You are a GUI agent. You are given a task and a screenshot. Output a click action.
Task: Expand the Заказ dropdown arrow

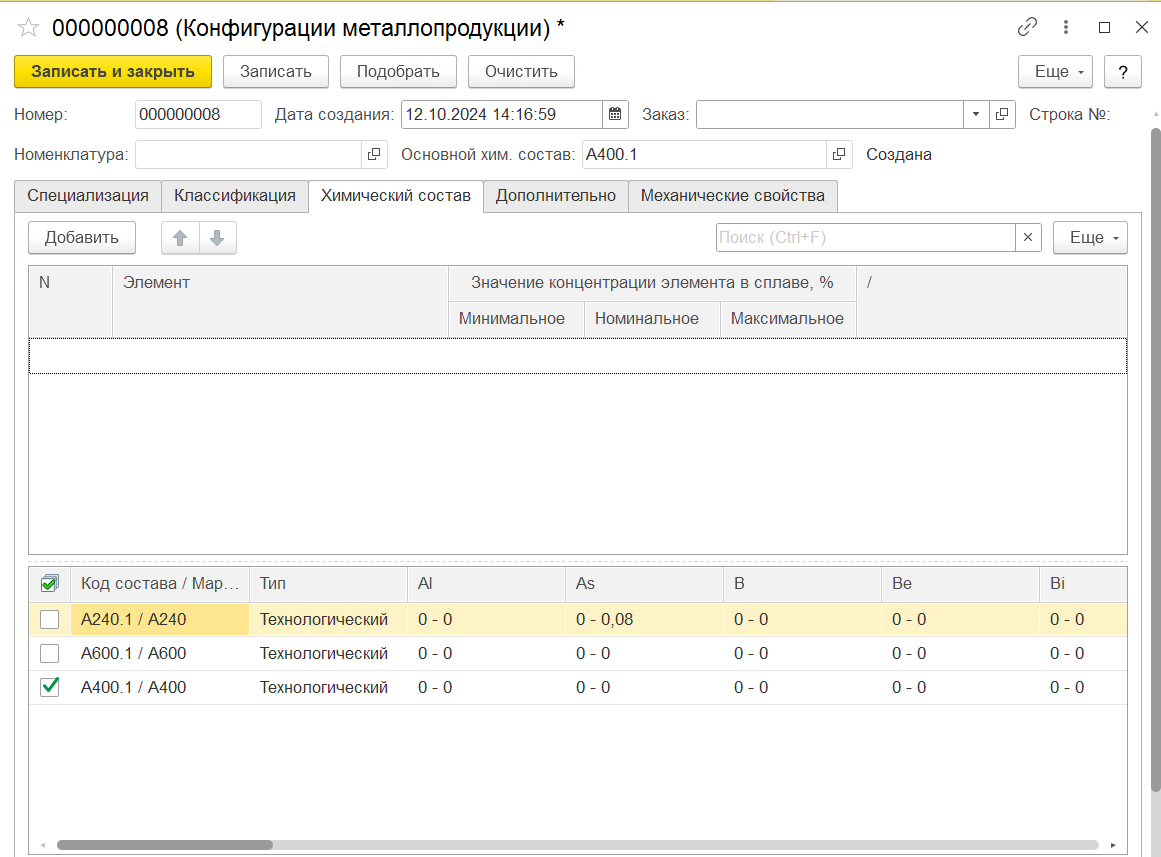[976, 114]
